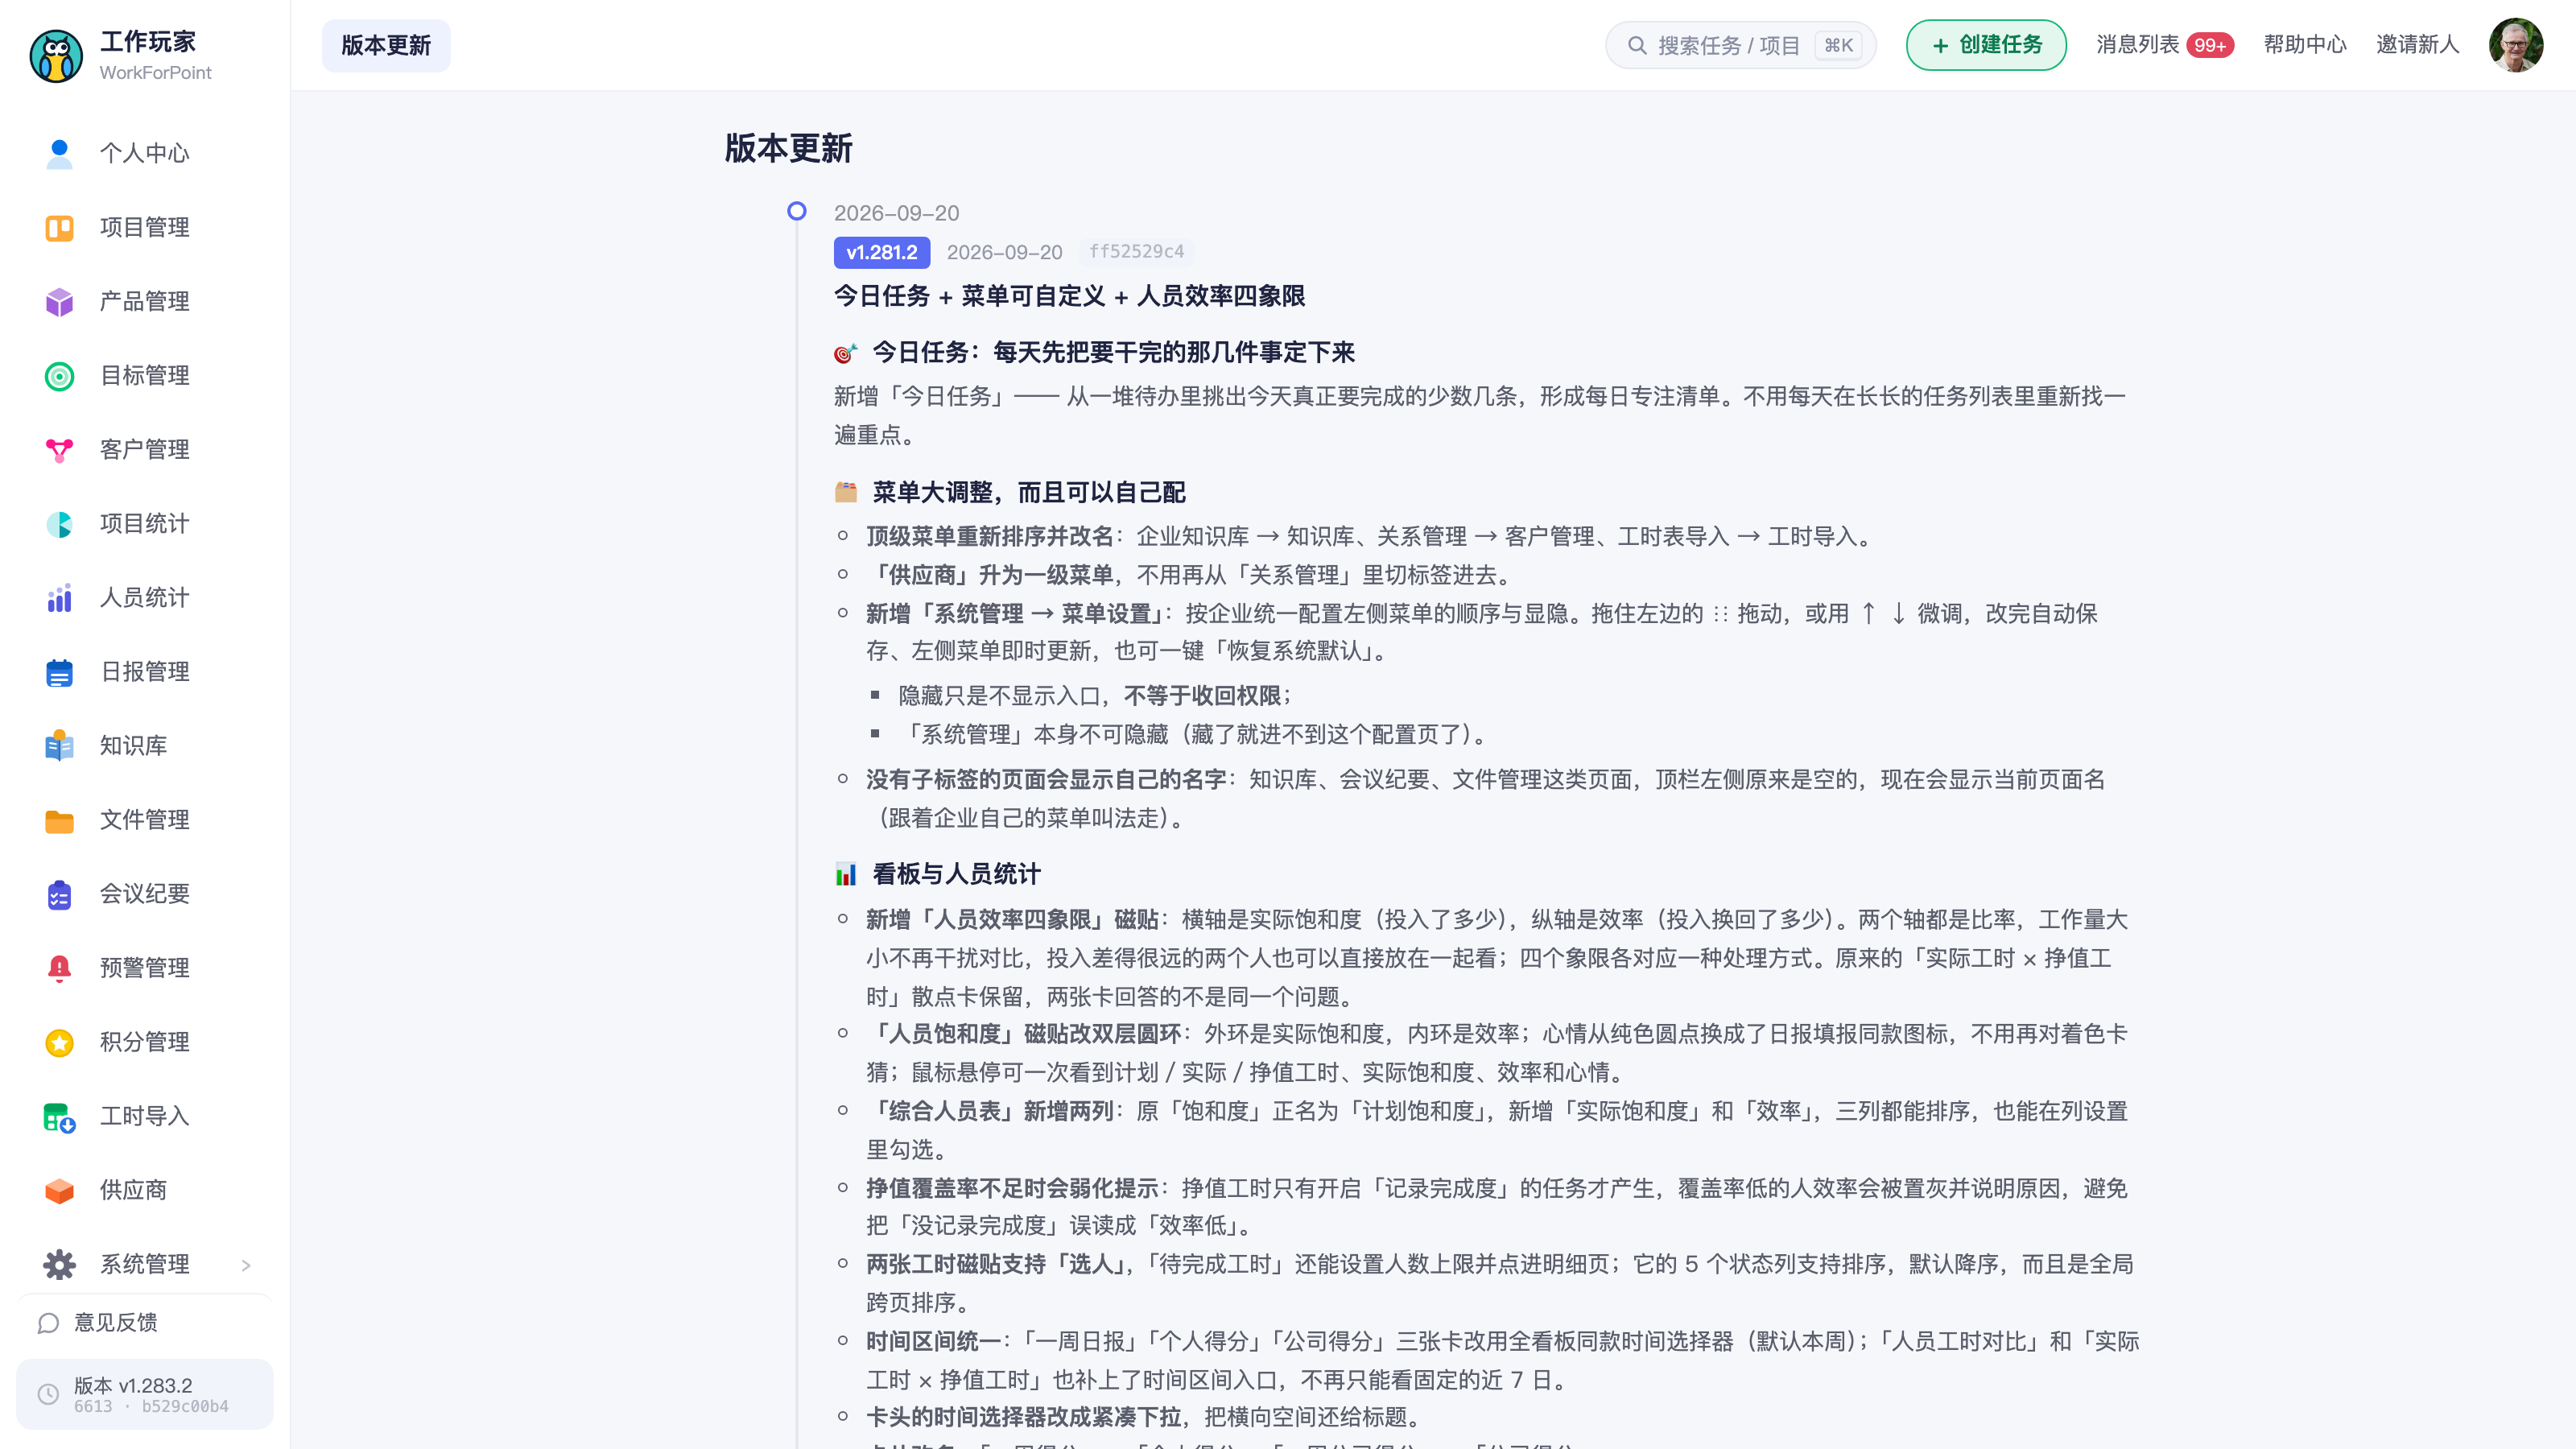Screen dimensions: 2576x1449
Task: Open the 供应商 menu entry
Action: click(145, 1190)
